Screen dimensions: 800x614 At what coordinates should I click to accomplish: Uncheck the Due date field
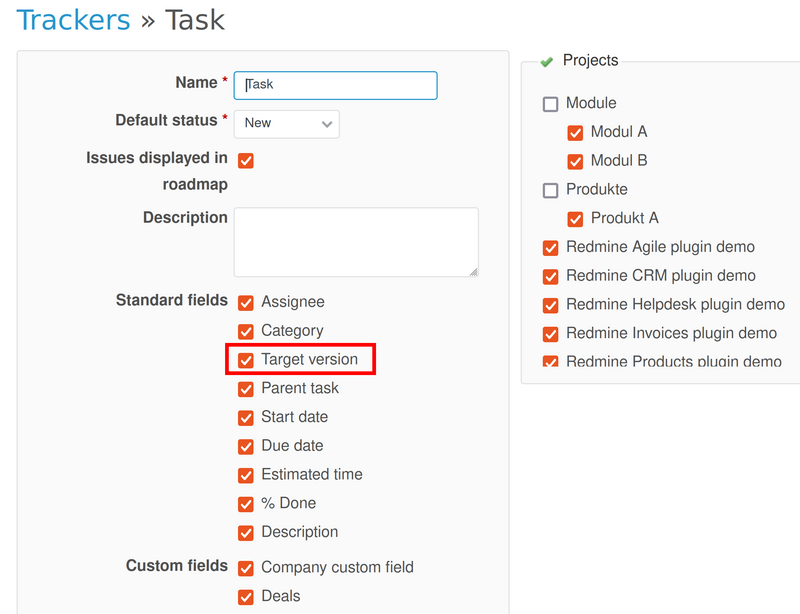[246, 446]
